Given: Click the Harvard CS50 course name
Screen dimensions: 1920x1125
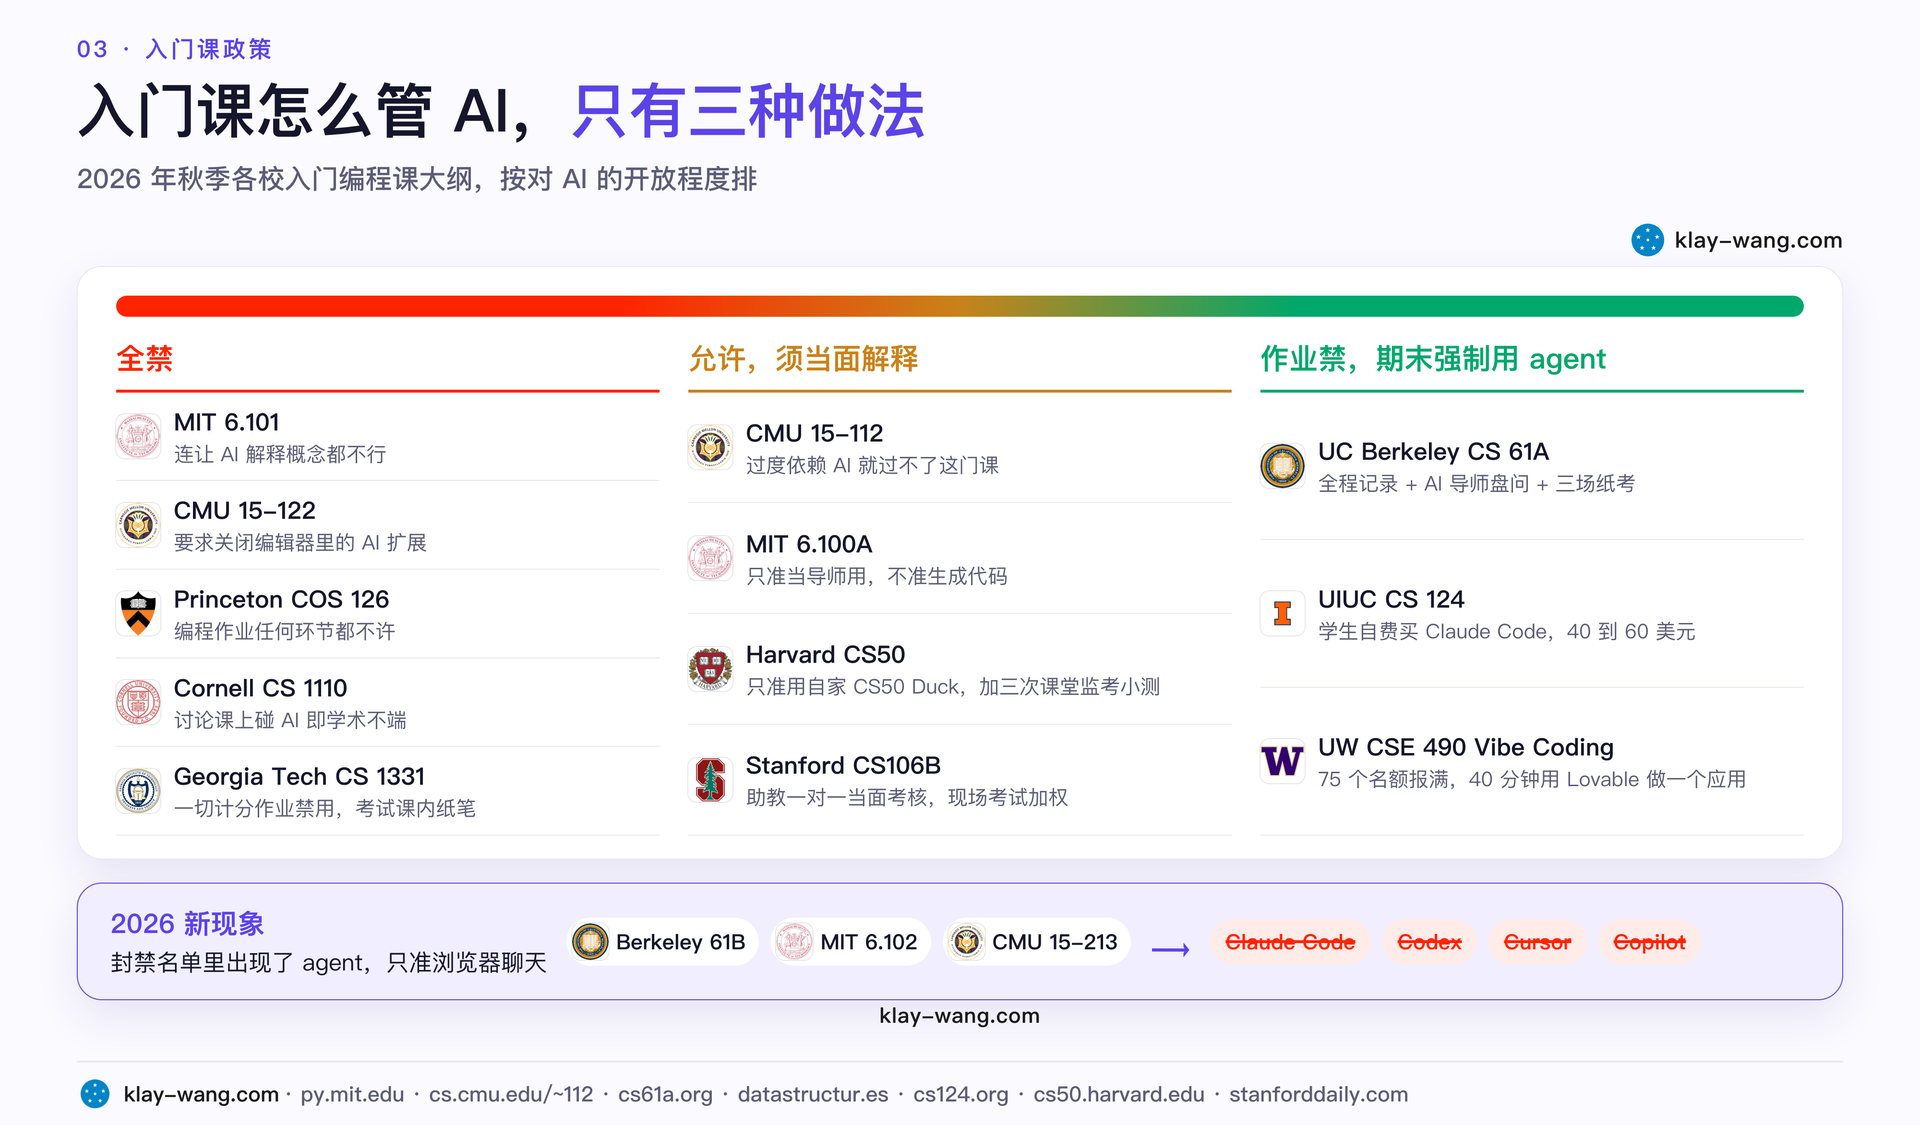Looking at the screenshot, I should (x=825, y=654).
